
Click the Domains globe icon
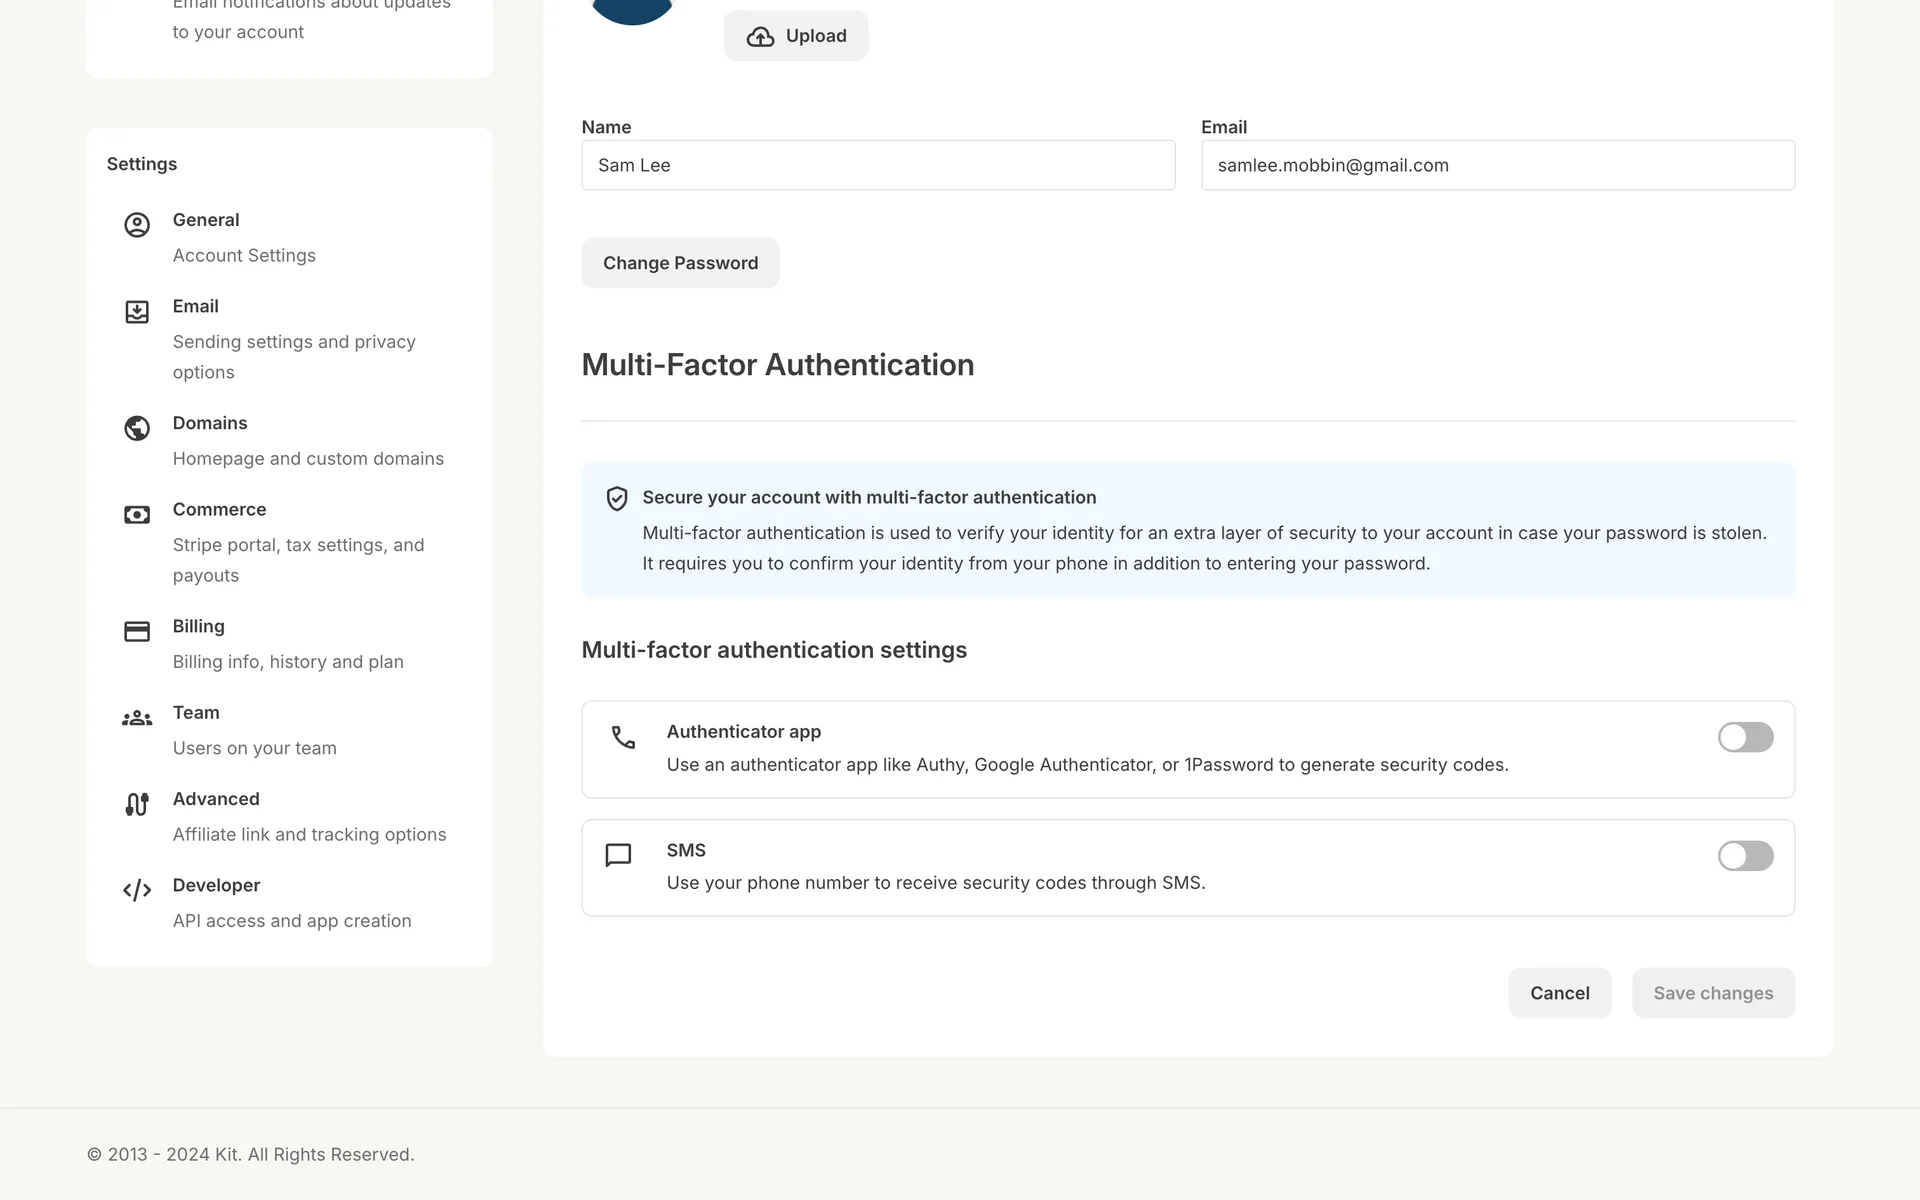pos(137,428)
